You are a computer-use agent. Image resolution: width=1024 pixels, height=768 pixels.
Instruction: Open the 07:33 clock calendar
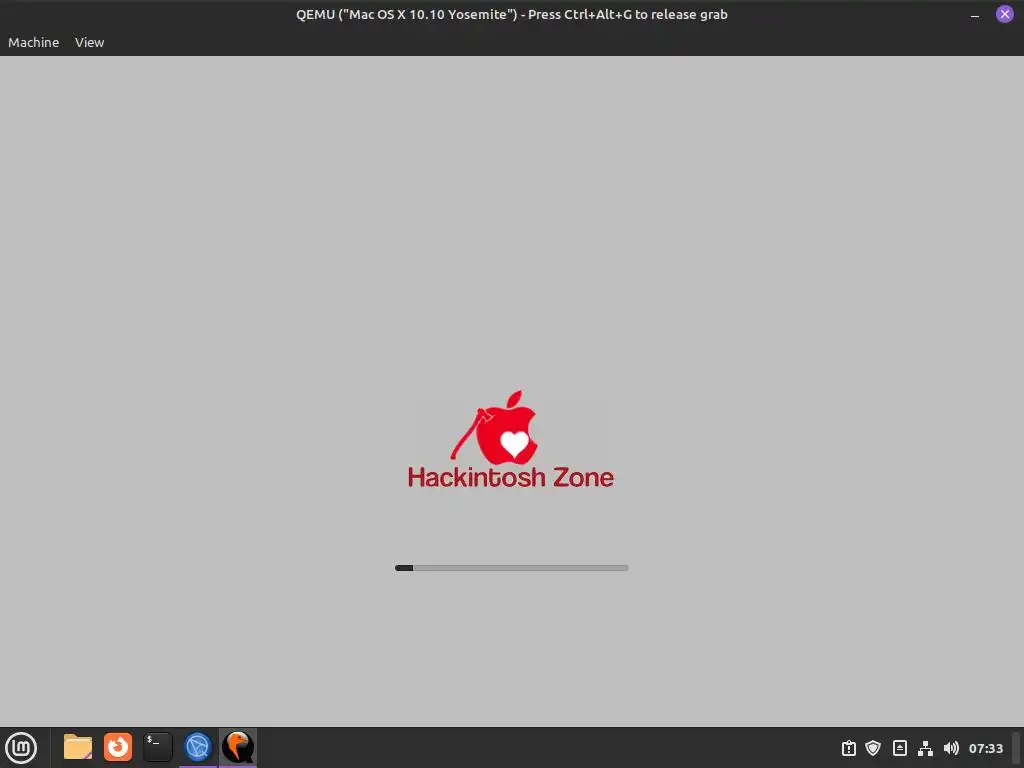point(985,748)
